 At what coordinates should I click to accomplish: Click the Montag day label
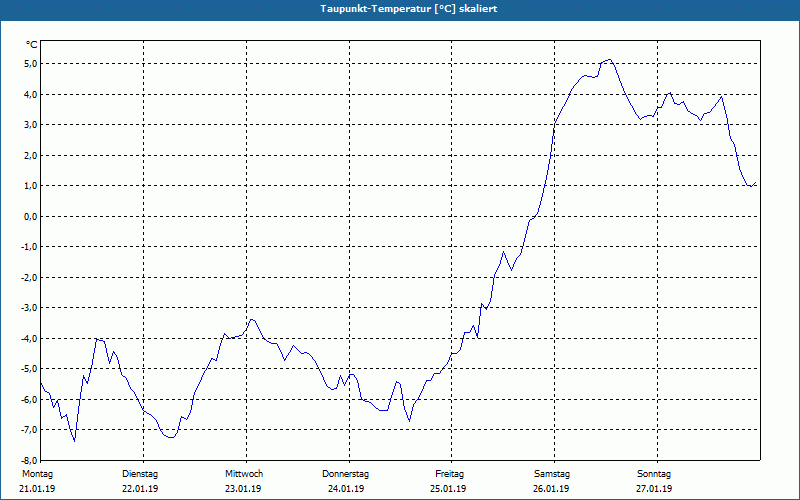(37, 474)
